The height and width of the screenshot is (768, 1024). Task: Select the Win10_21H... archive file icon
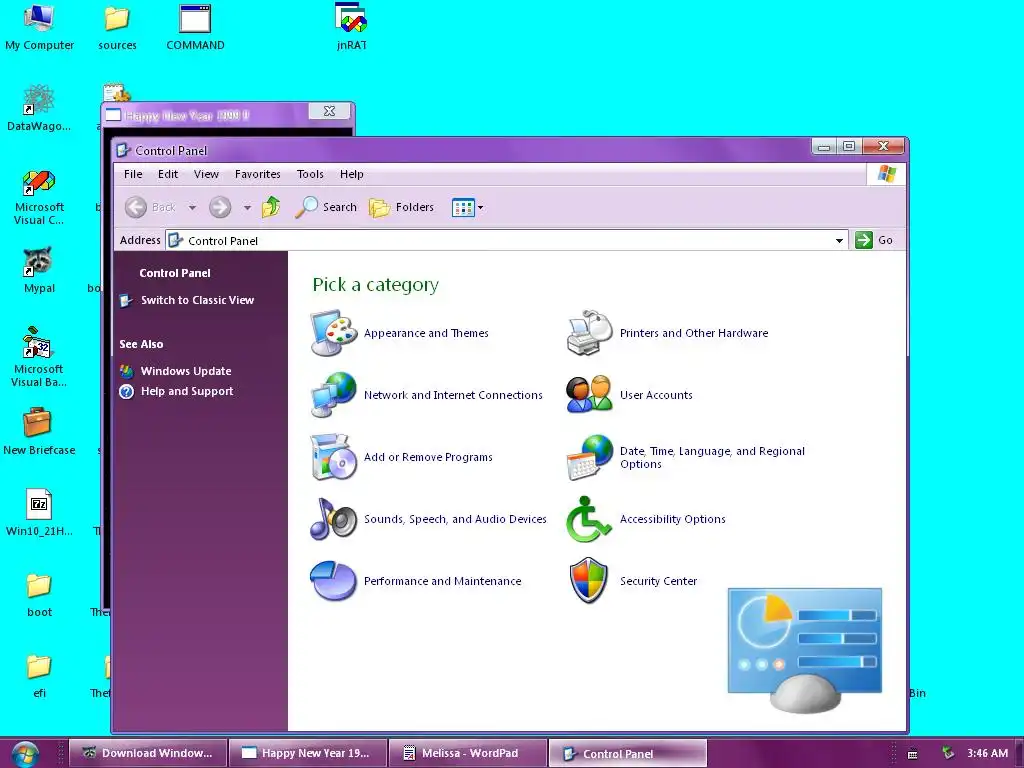click(39, 513)
